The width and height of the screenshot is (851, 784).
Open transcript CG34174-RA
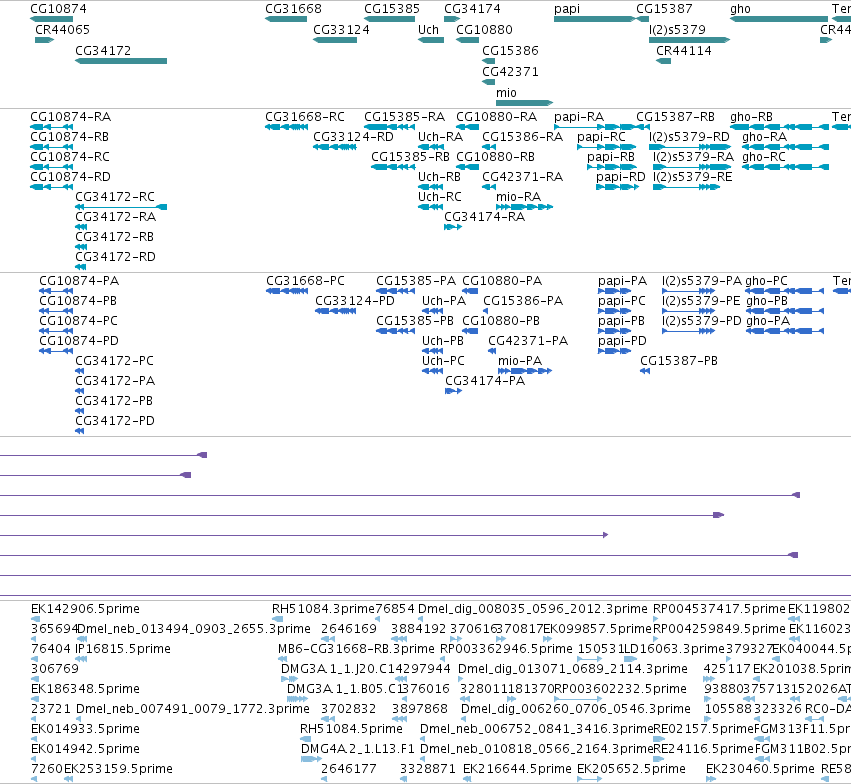[x=485, y=217]
